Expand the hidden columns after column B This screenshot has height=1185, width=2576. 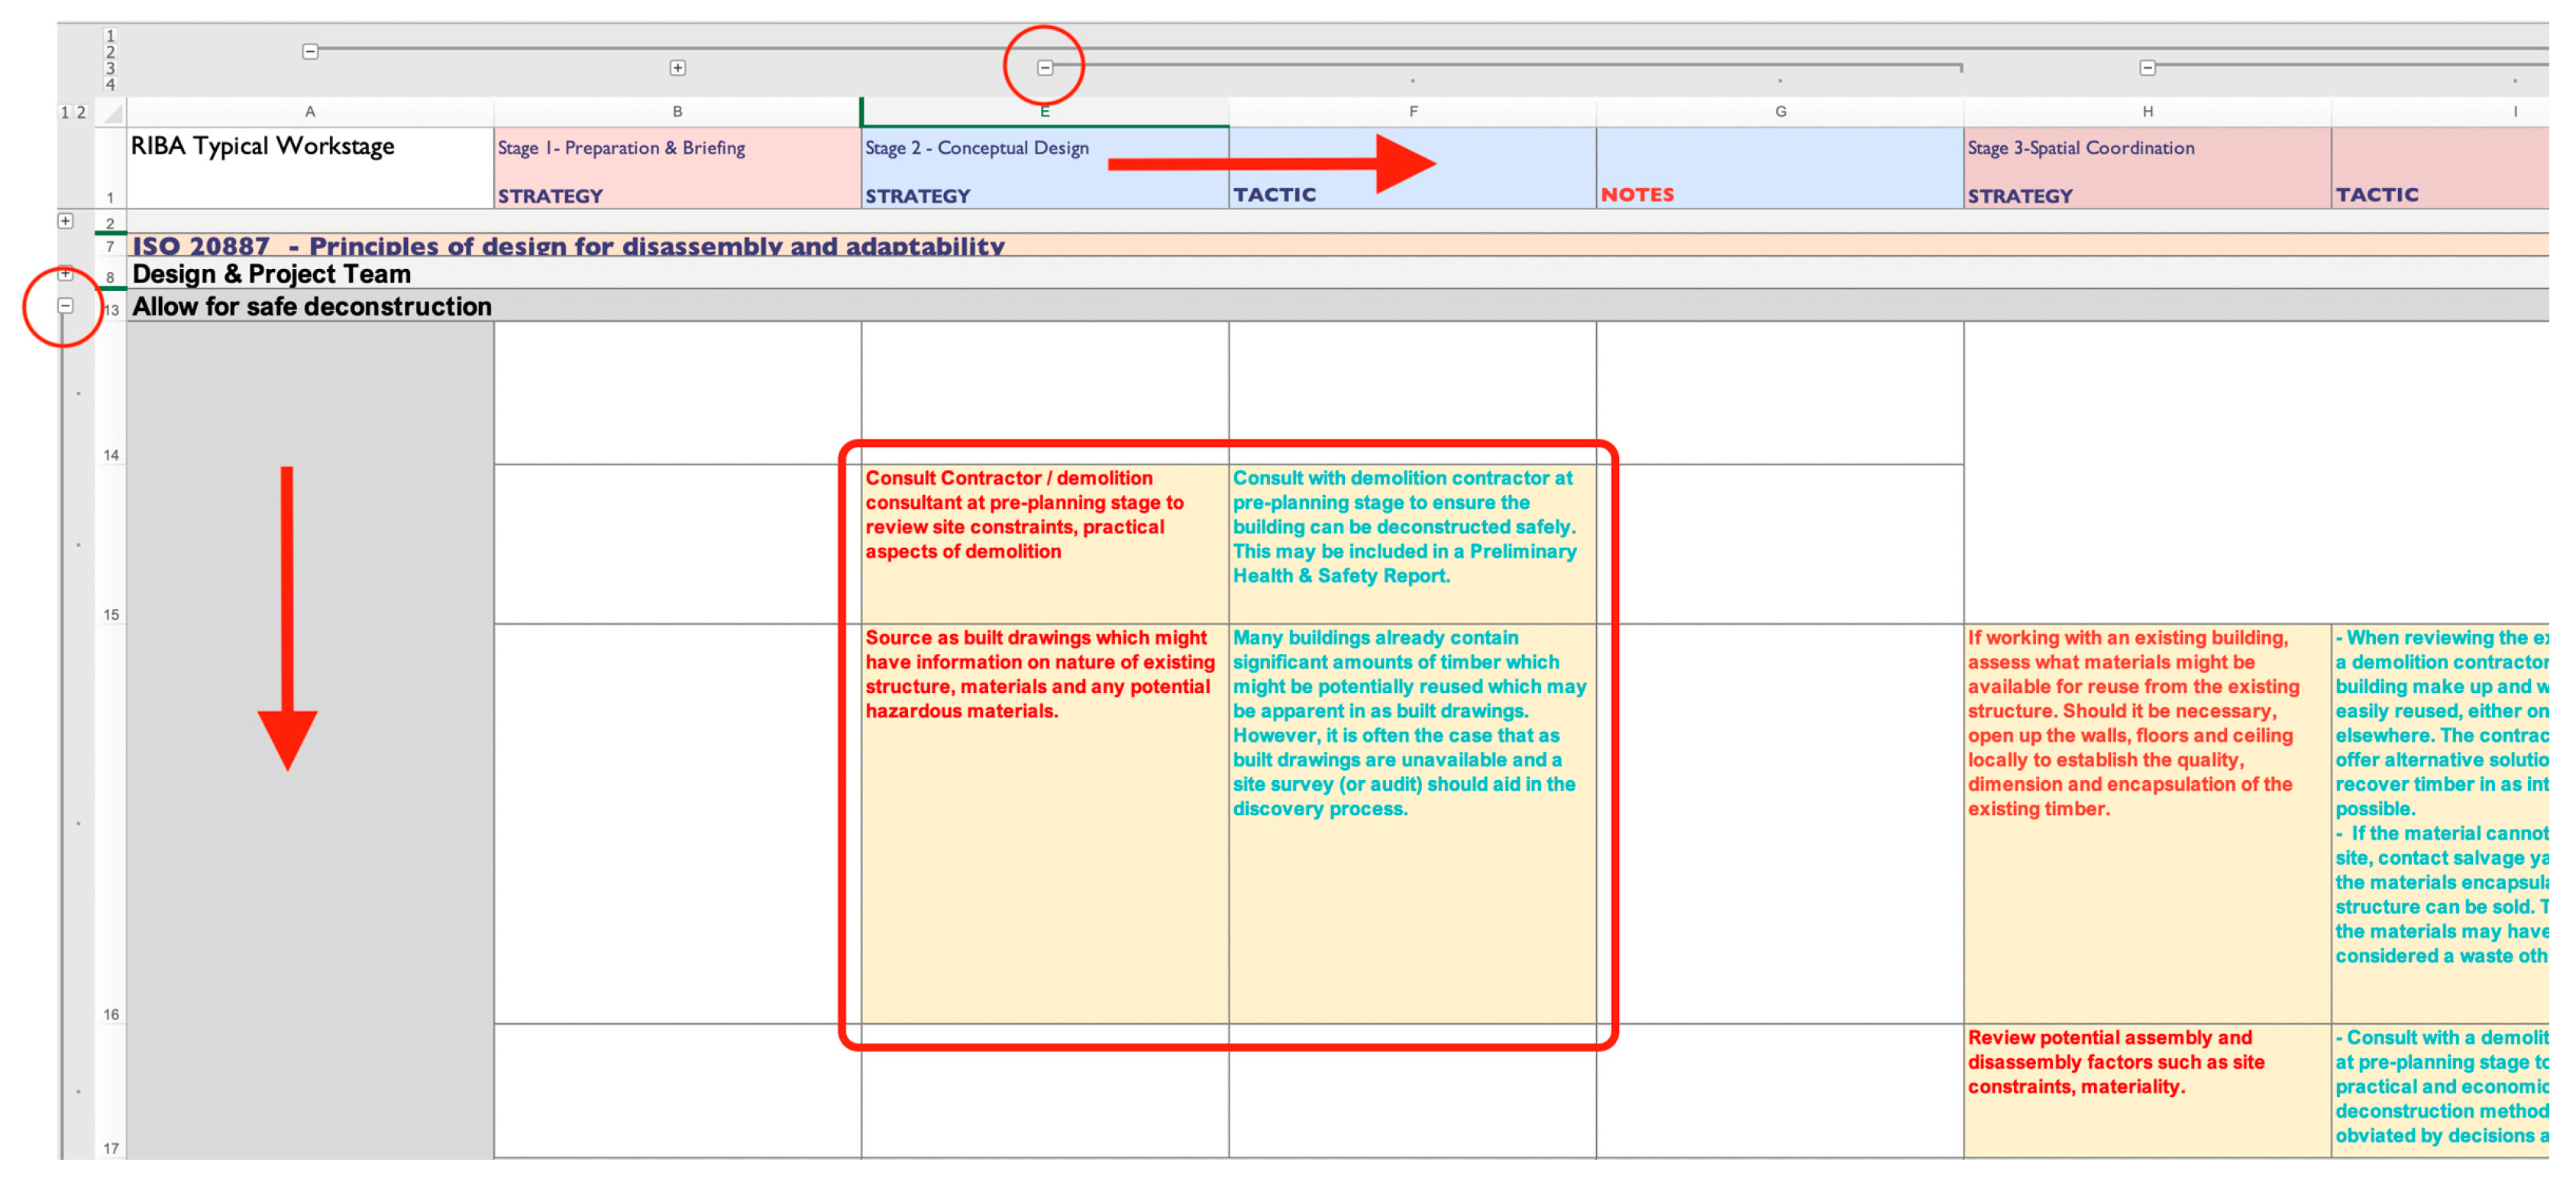(677, 68)
